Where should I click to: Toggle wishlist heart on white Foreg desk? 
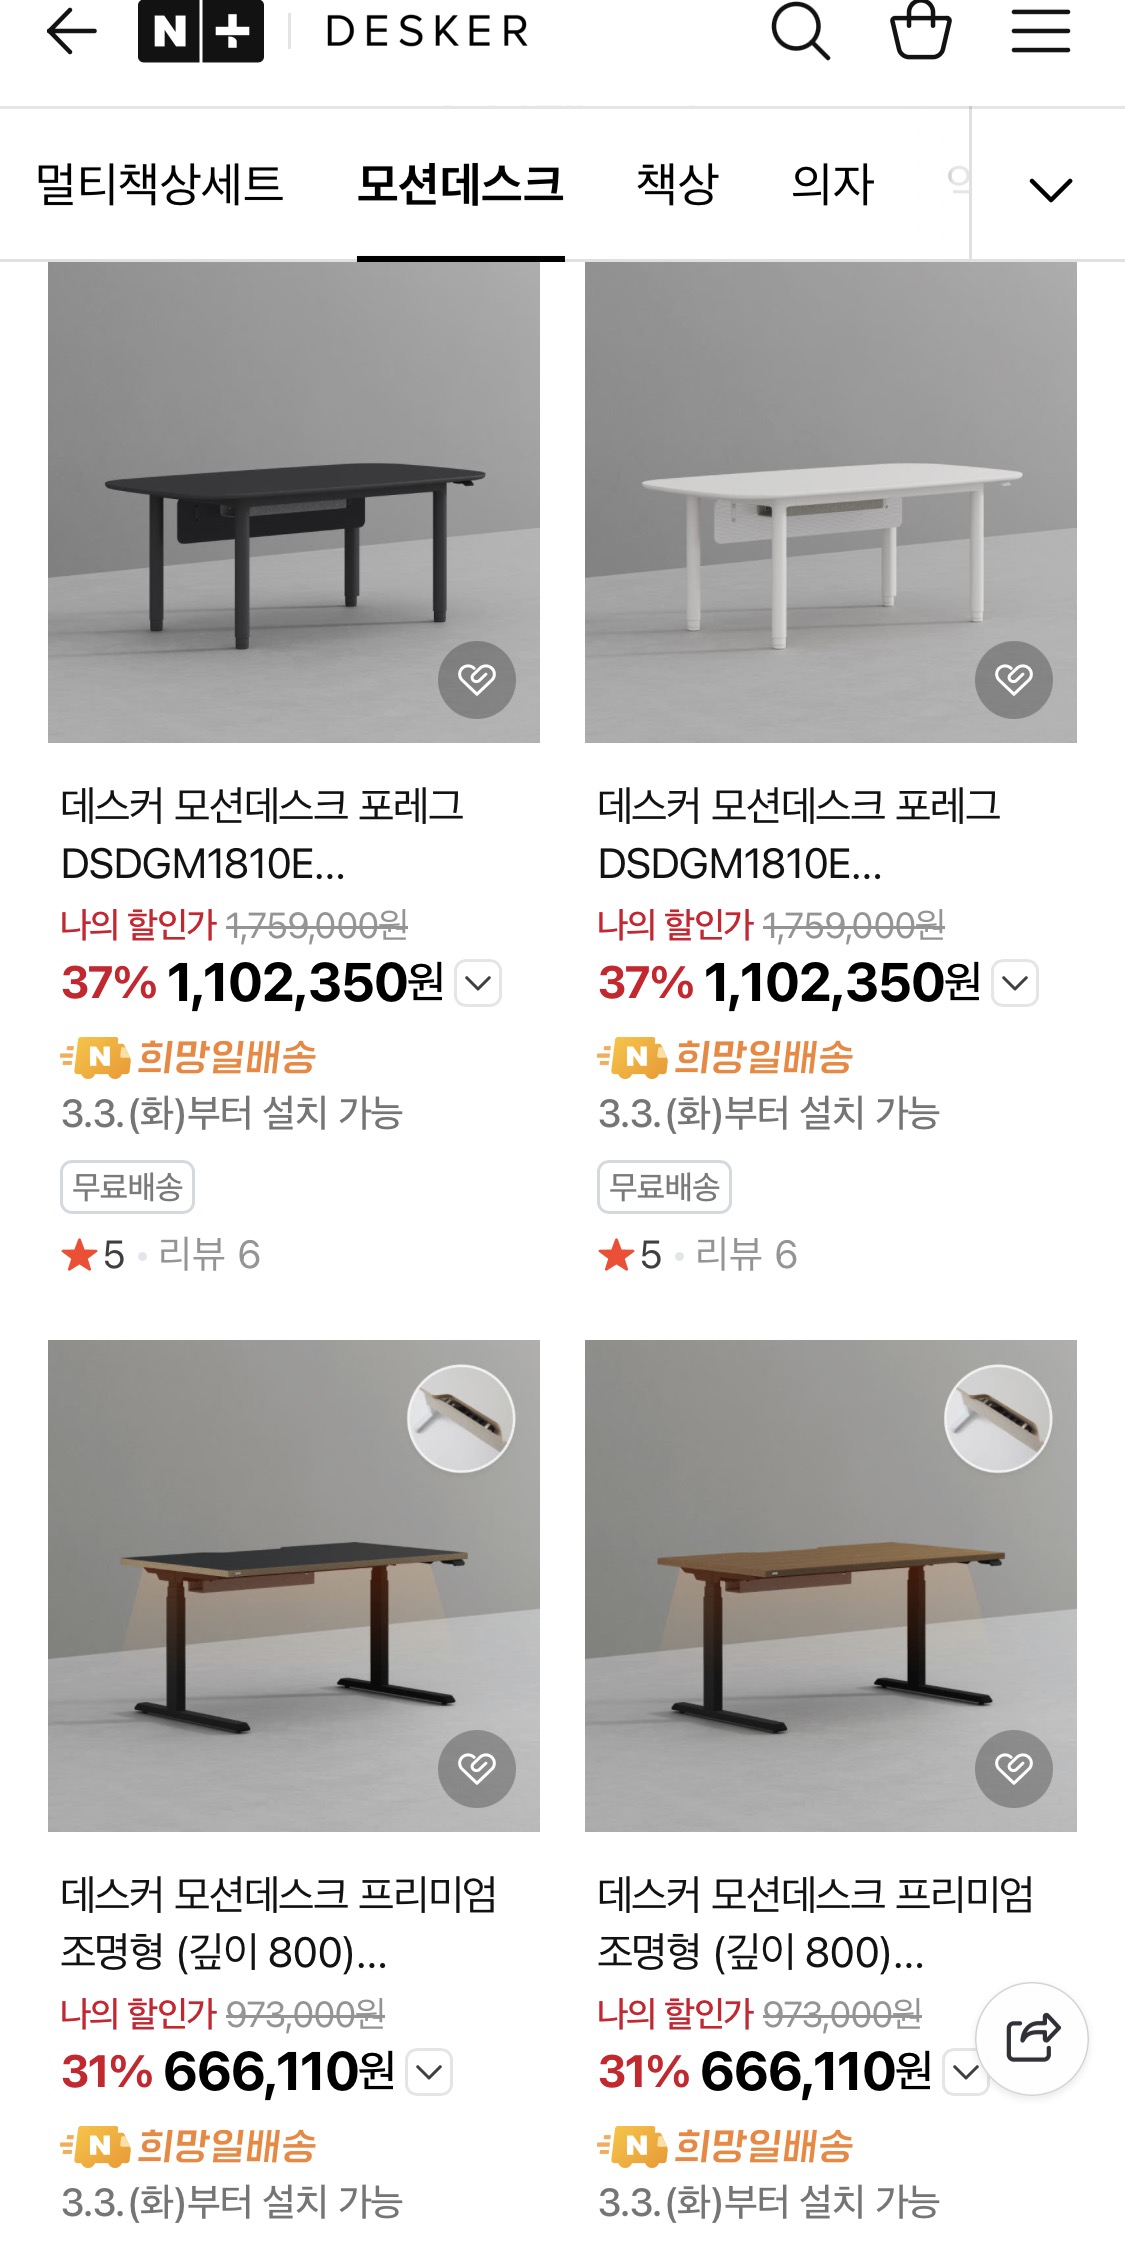click(1014, 680)
